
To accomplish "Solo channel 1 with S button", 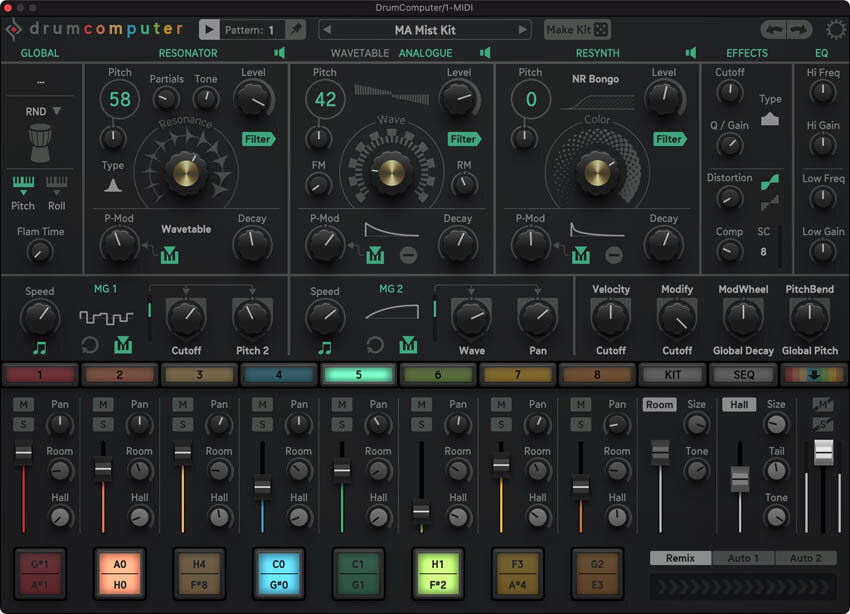I will 23,424.
